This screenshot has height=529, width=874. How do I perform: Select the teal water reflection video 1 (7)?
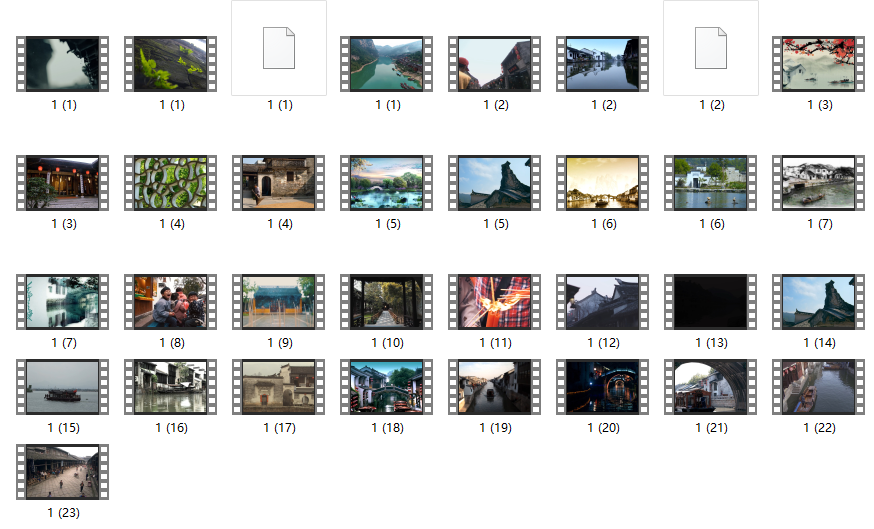(x=62, y=302)
